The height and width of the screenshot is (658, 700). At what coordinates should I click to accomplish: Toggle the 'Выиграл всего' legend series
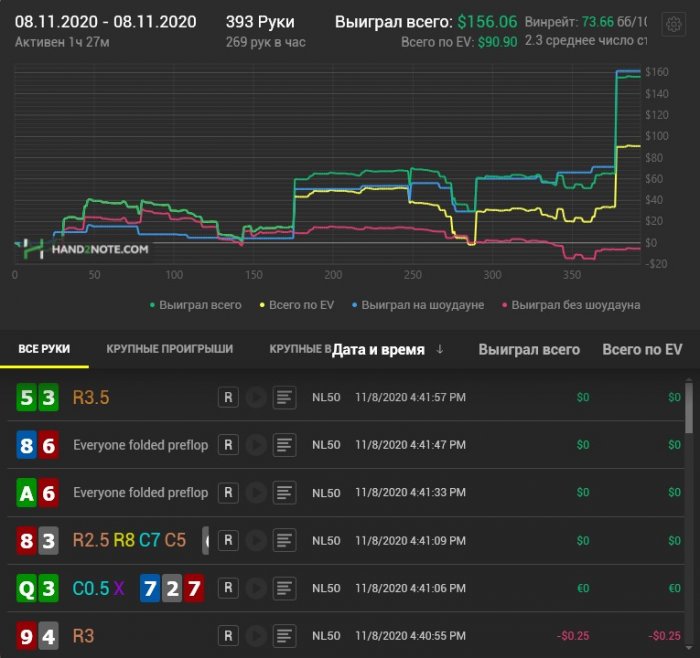[x=195, y=305]
